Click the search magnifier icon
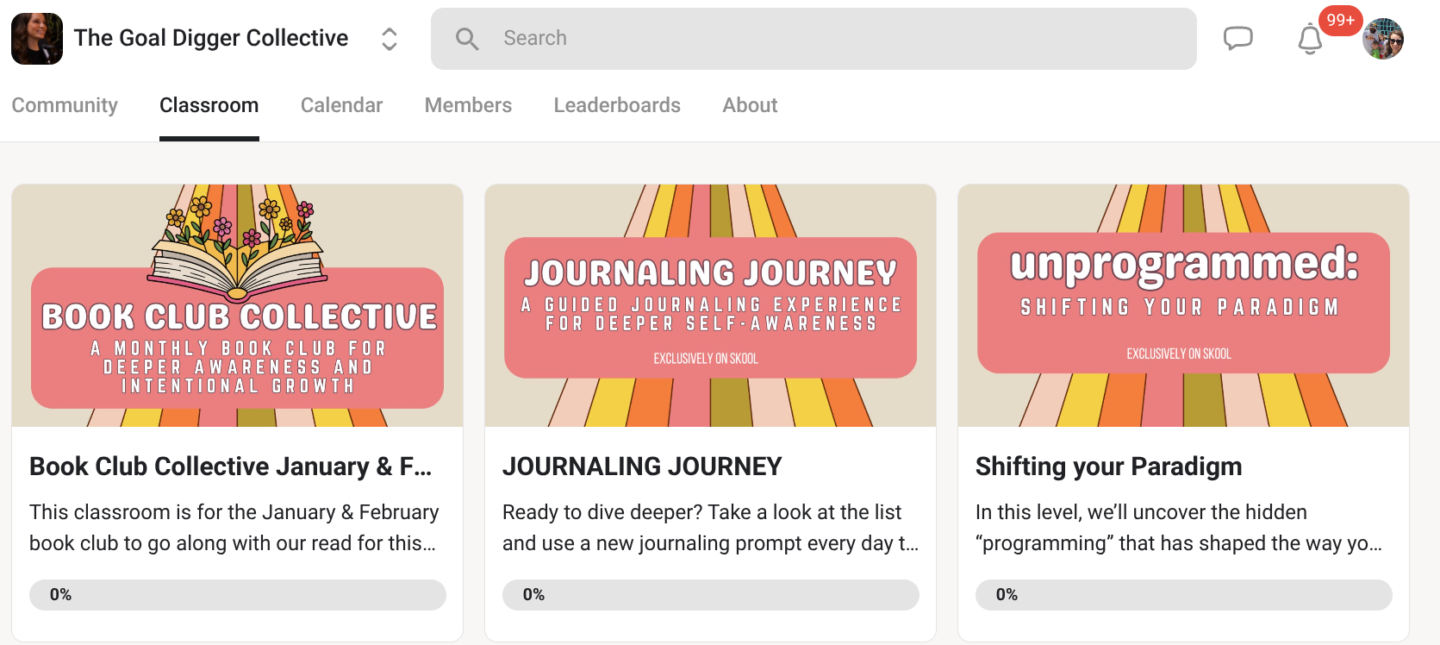The width and height of the screenshot is (1440, 645). (x=466, y=39)
